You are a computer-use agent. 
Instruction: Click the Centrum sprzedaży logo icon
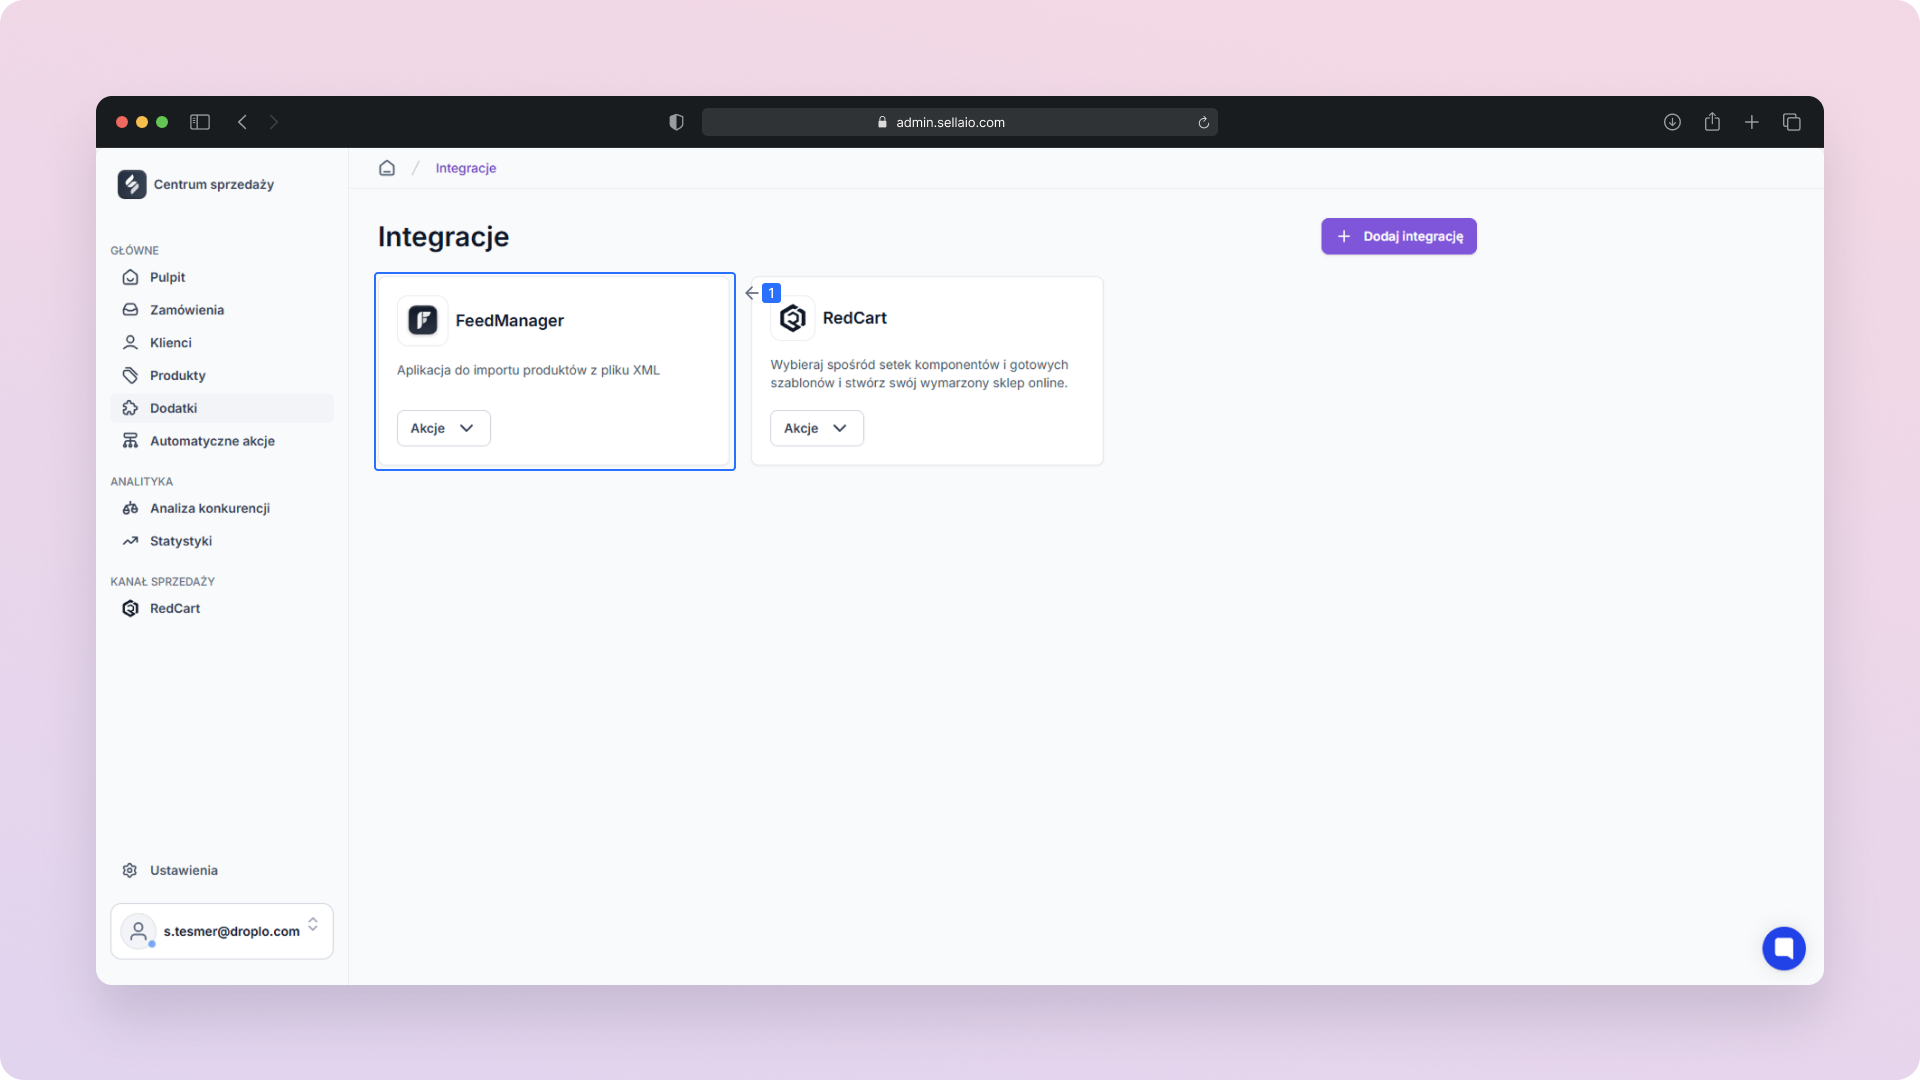132,184
